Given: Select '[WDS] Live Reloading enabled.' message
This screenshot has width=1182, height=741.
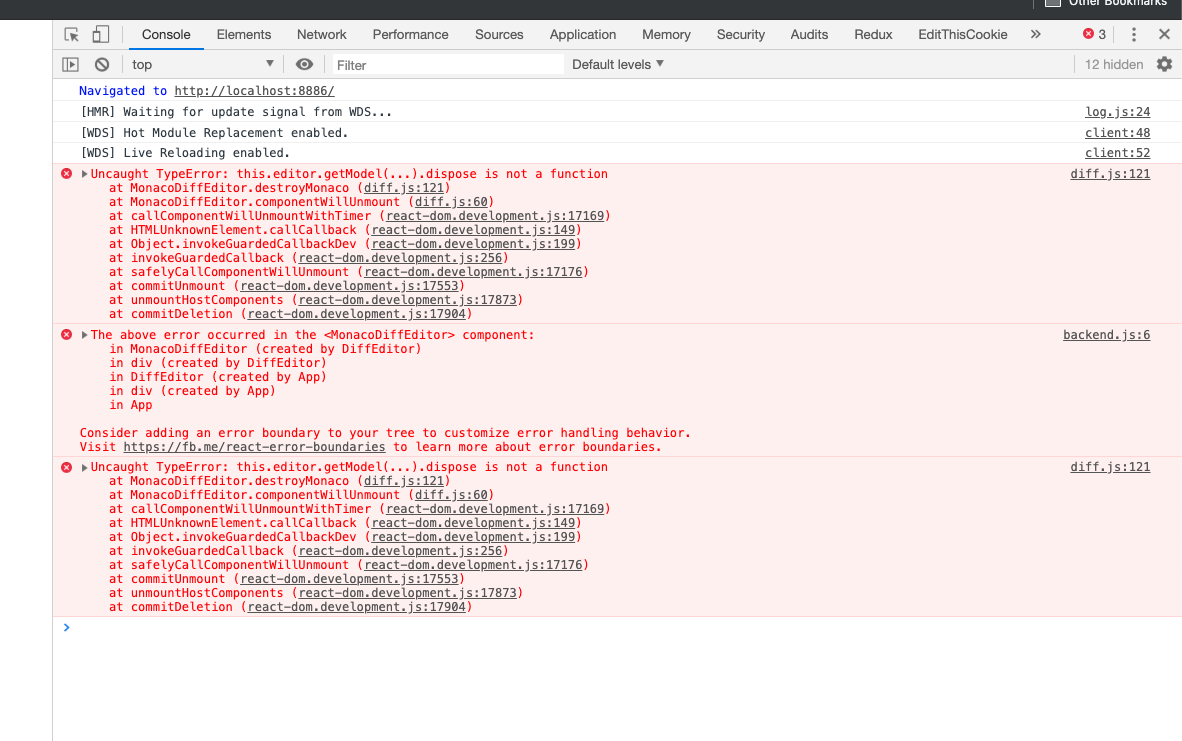Looking at the screenshot, I should coord(185,153).
